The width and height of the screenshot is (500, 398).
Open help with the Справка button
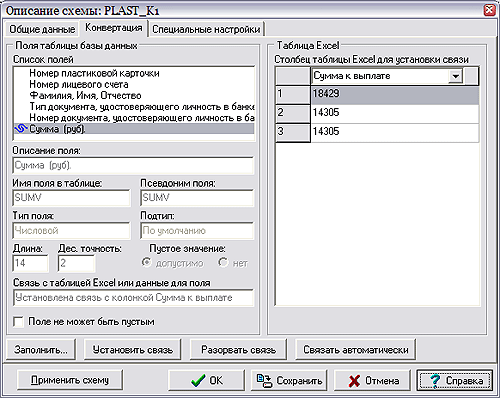point(455,380)
